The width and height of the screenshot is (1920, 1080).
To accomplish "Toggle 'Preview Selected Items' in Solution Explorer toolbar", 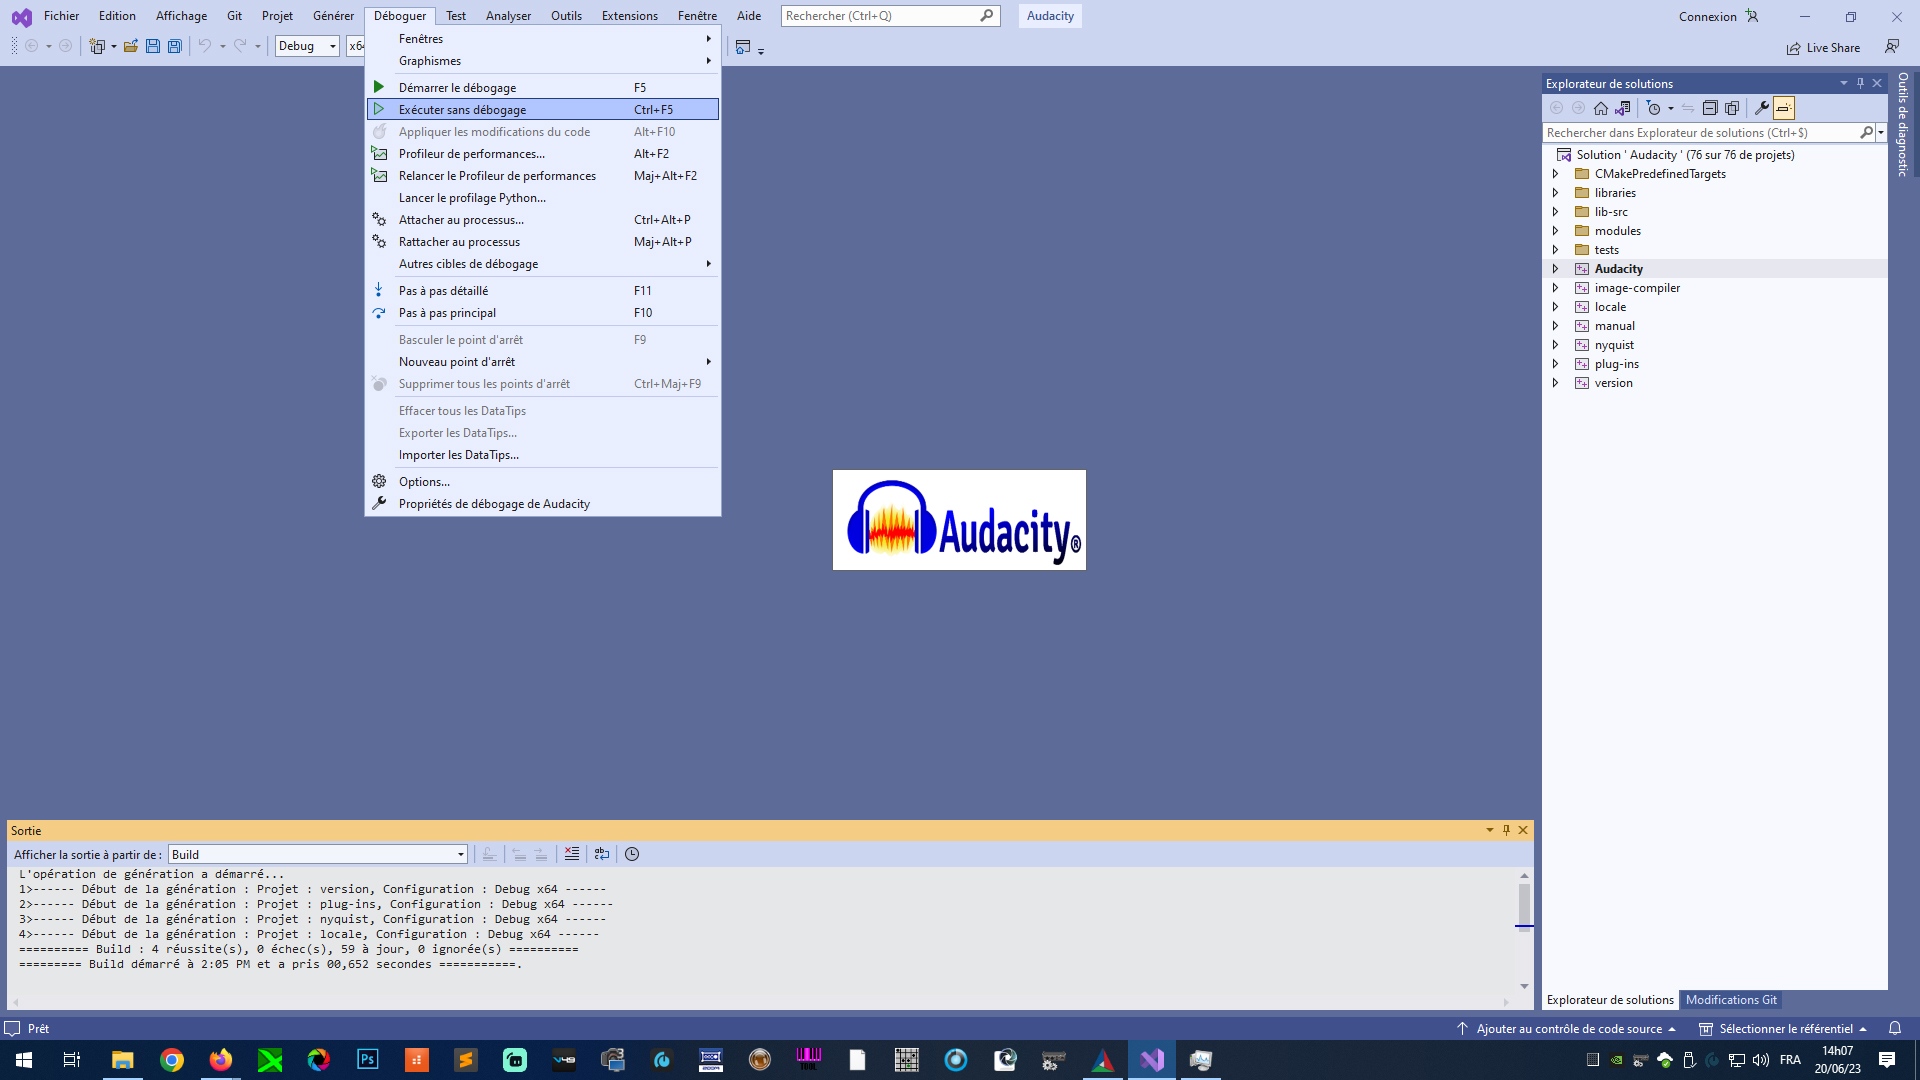I will point(1784,108).
